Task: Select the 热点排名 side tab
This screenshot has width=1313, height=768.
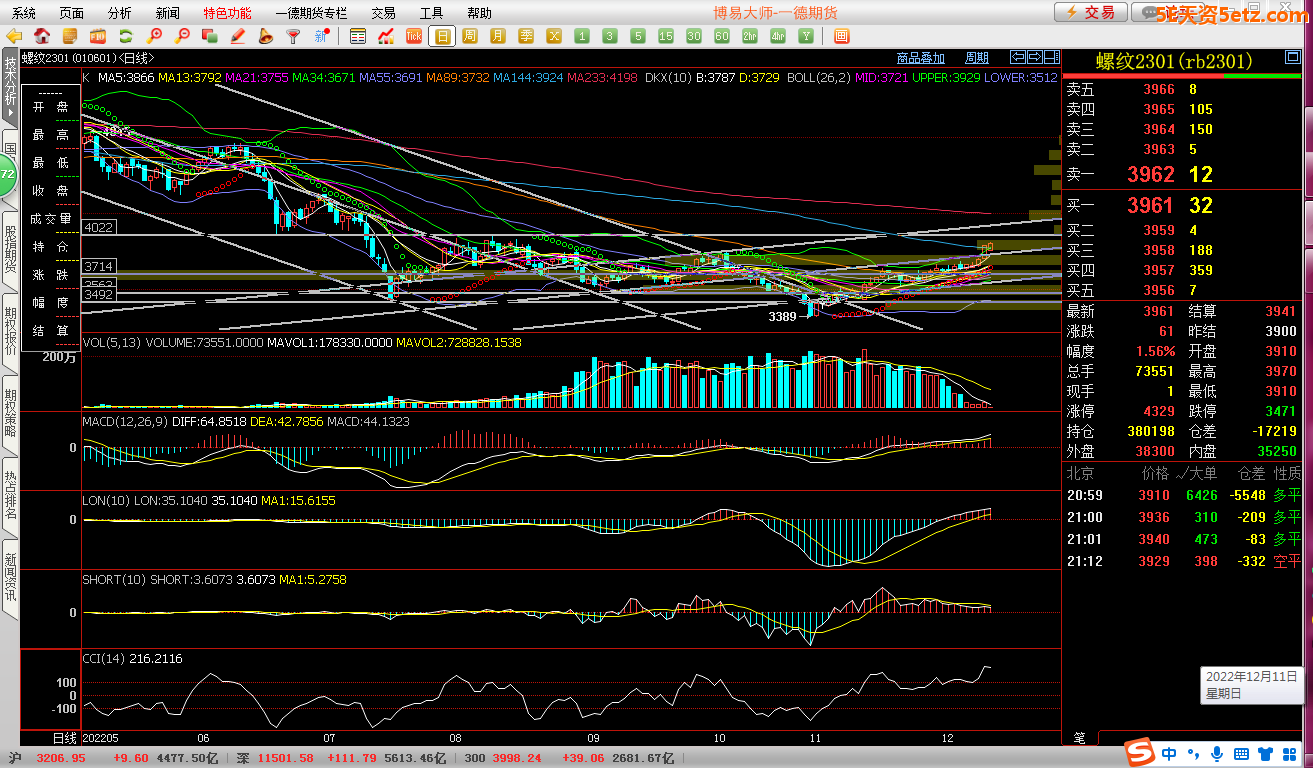Action: tap(10, 497)
